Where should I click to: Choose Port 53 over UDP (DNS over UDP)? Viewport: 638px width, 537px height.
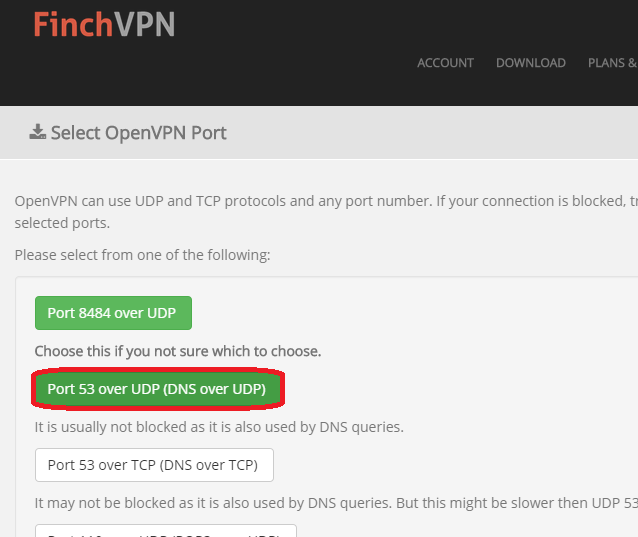[157, 389]
